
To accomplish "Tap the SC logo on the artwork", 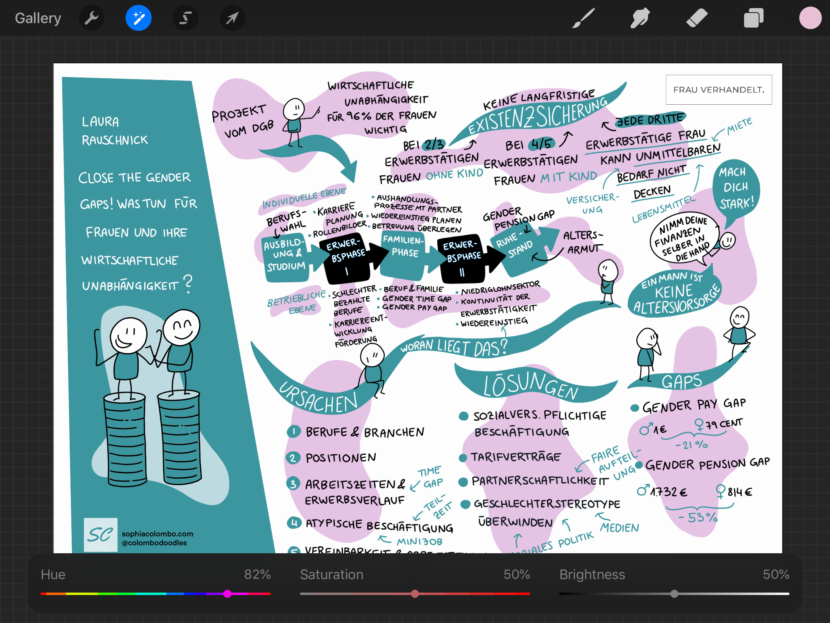I will coord(100,535).
